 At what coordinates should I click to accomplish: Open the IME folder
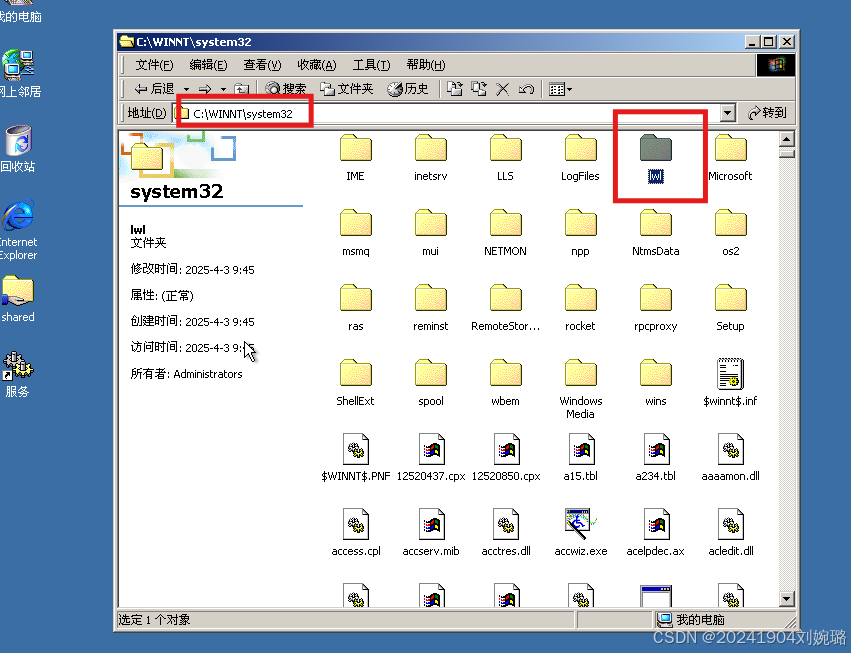click(x=355, y=157)
